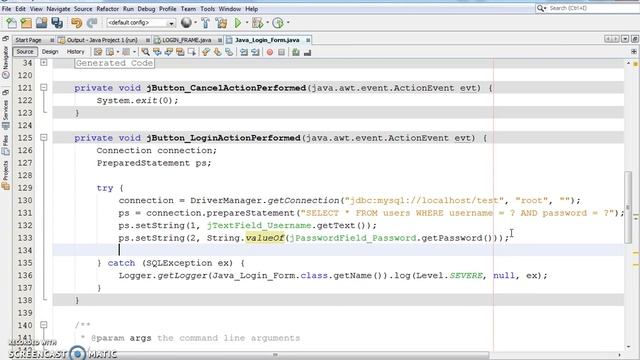
Task: Open the Run Project dropdown arrow
Action: [247, 23]
